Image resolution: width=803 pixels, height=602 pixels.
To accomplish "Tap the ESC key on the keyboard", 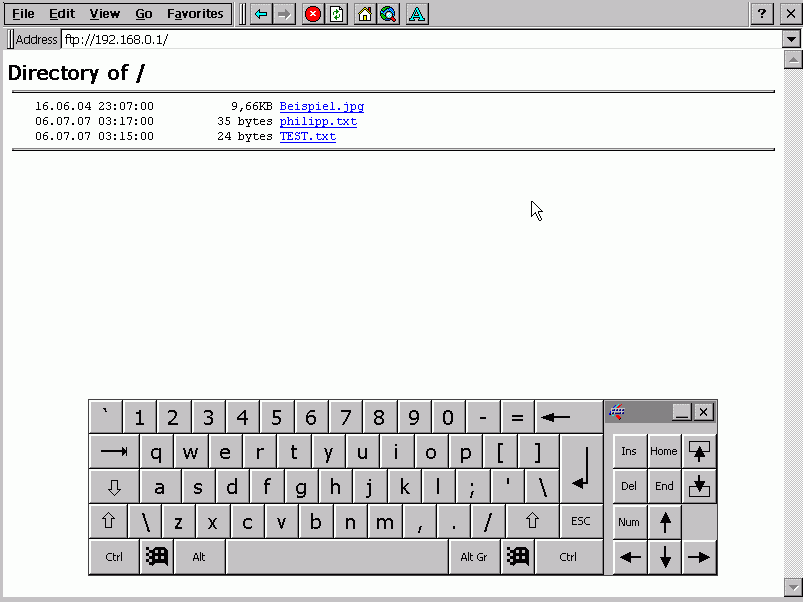I will (581, 521).
